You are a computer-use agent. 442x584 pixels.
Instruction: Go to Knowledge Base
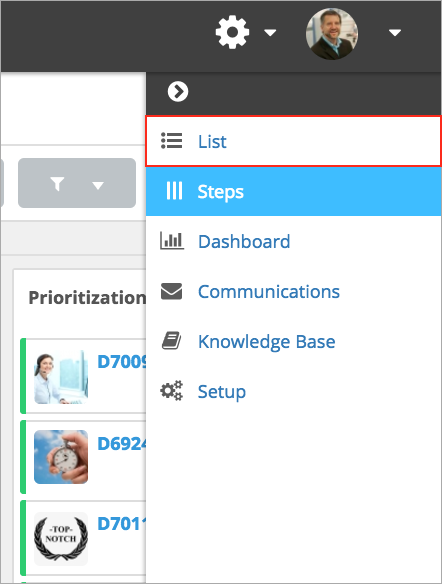(x=293, y=341)
